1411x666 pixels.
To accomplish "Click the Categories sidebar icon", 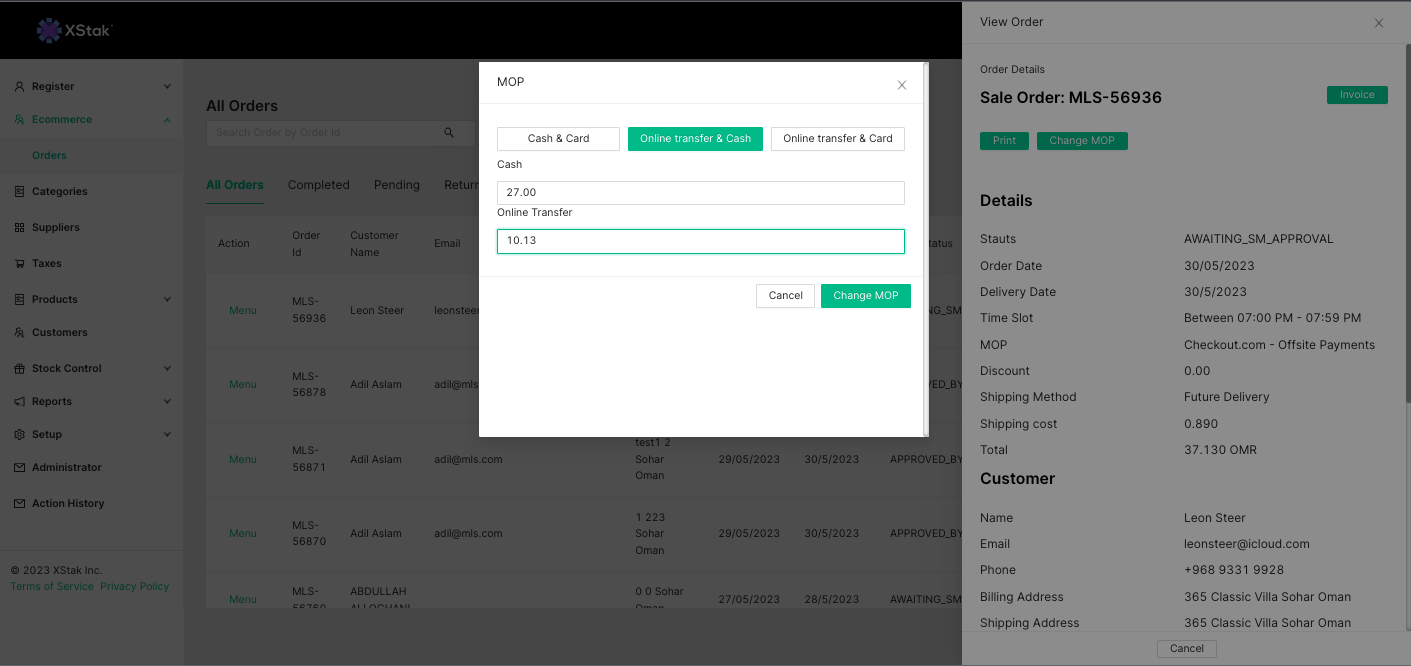I will click(x=20, y=192).
